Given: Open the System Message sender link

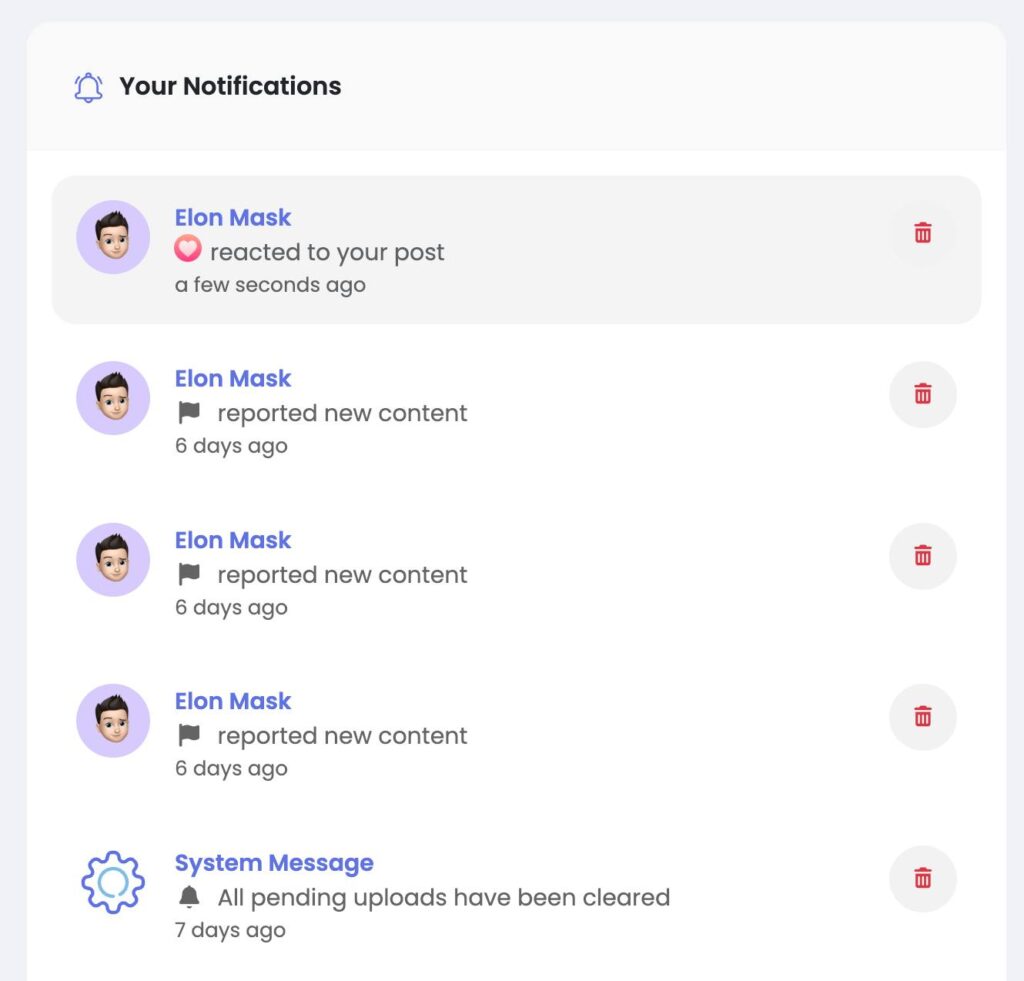Looking at the screenshot, I should tap(274, 863).
